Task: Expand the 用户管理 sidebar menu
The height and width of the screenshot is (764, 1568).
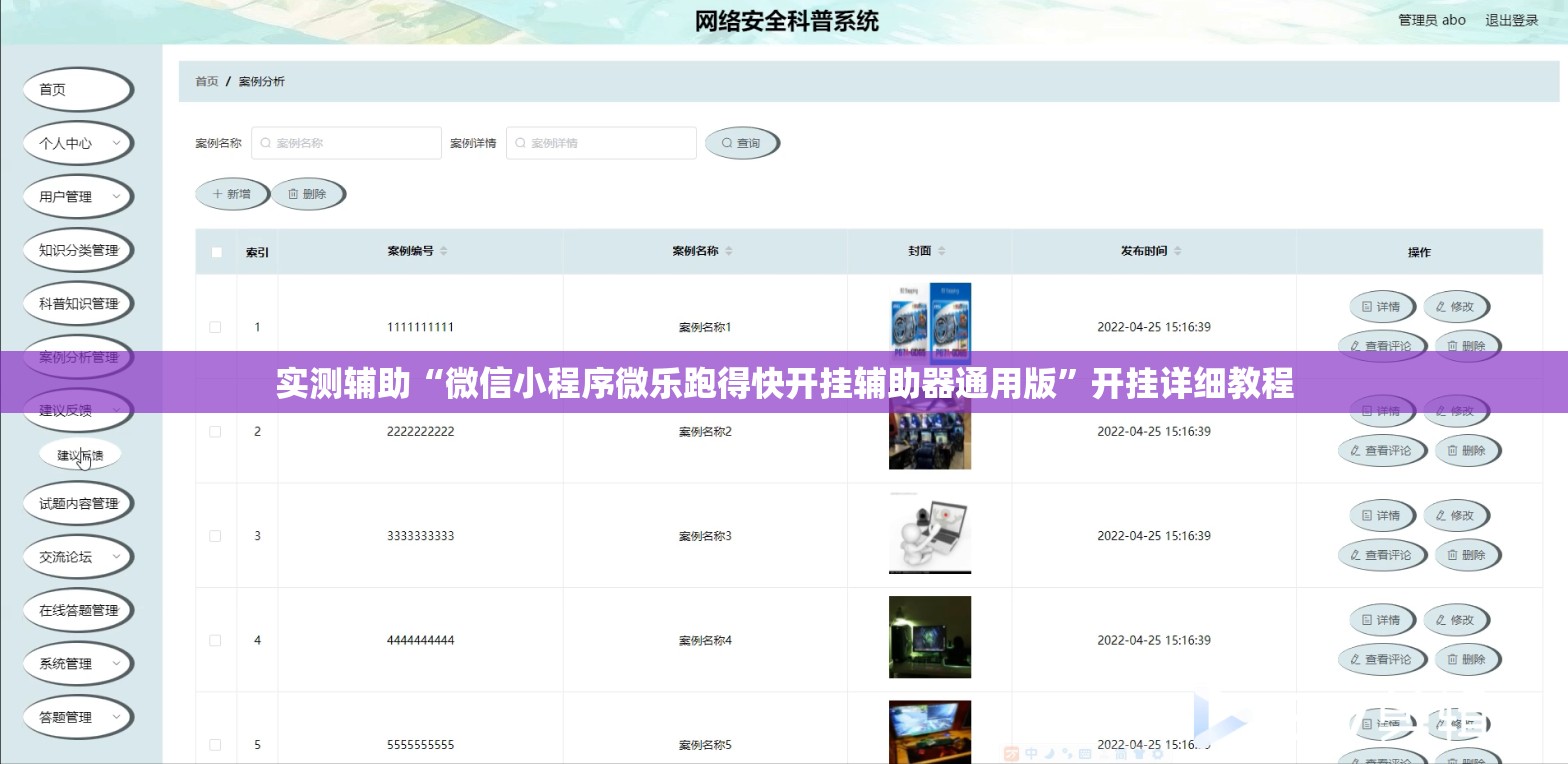Action: (77, 196)
